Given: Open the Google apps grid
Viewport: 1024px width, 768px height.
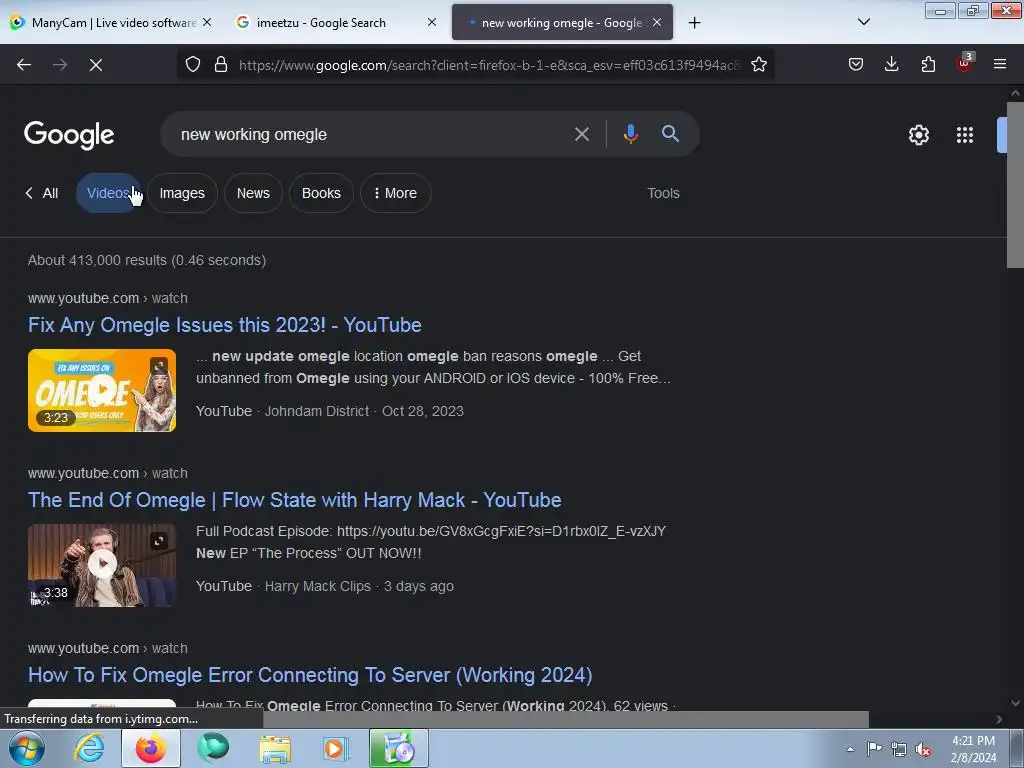Looking at the screenshot, I should point(965,135).
